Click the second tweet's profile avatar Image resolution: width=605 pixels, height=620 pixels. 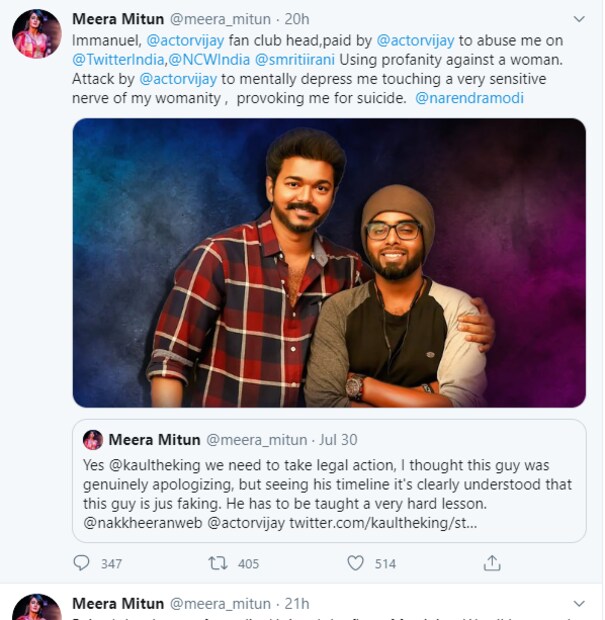[x=36, y=608]
